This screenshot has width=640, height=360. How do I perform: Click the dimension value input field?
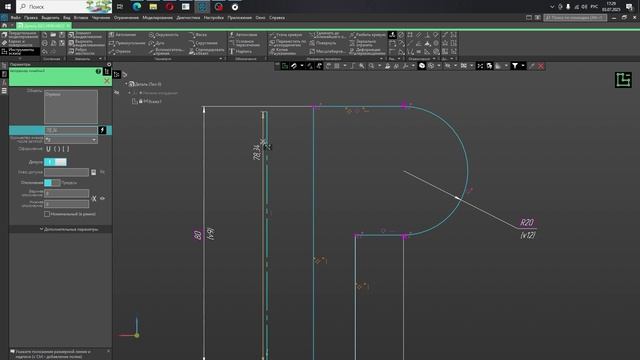pyautogui.click(x=71, y=130)
